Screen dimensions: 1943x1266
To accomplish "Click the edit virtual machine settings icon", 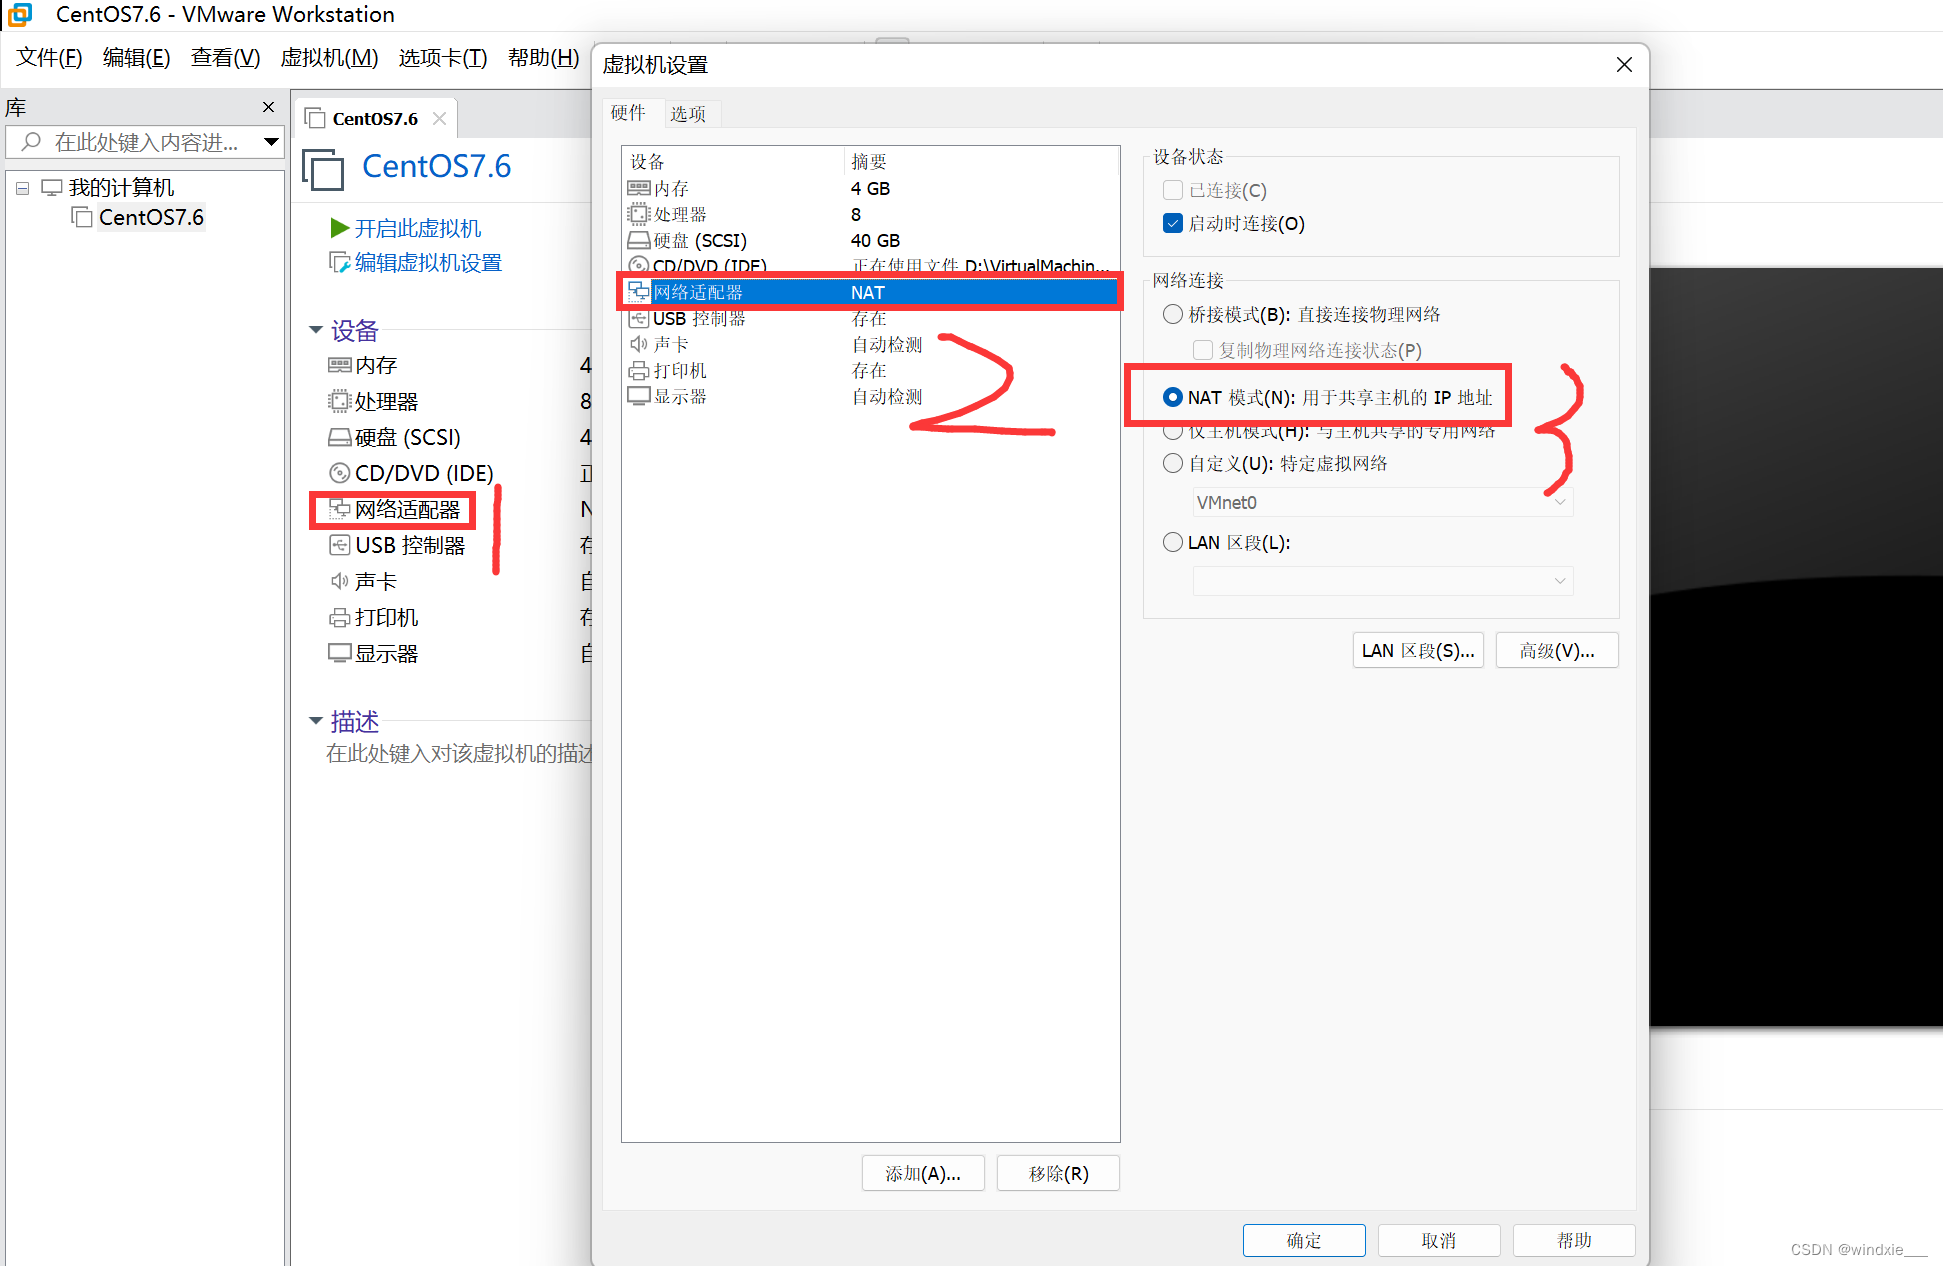I will point(340,262).
